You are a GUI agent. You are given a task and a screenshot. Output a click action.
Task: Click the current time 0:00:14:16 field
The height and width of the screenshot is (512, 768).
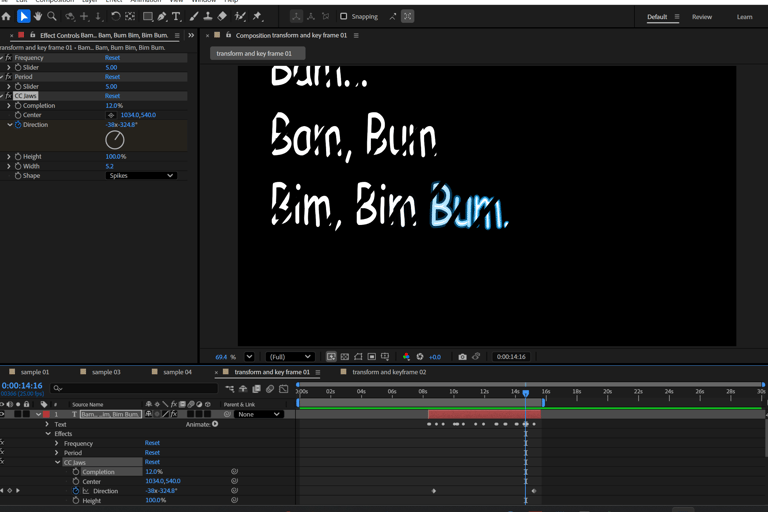(22, 385)
